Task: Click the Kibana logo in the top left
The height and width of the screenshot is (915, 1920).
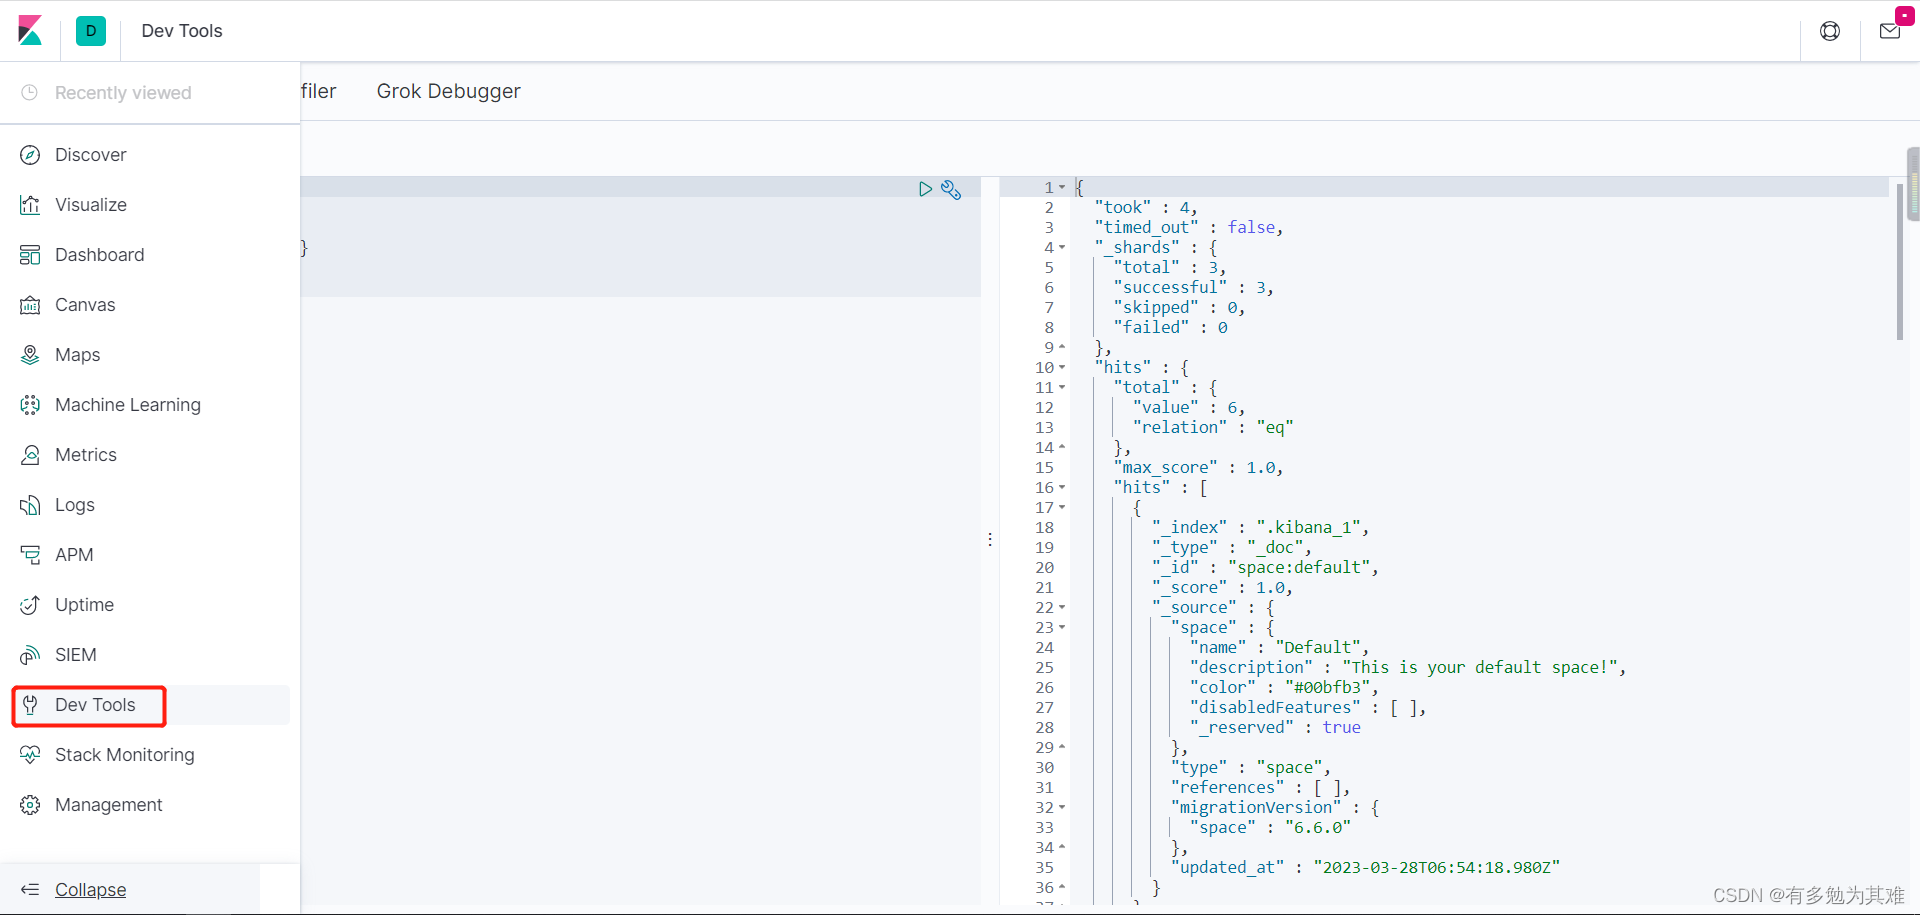Action: [31, 31]
